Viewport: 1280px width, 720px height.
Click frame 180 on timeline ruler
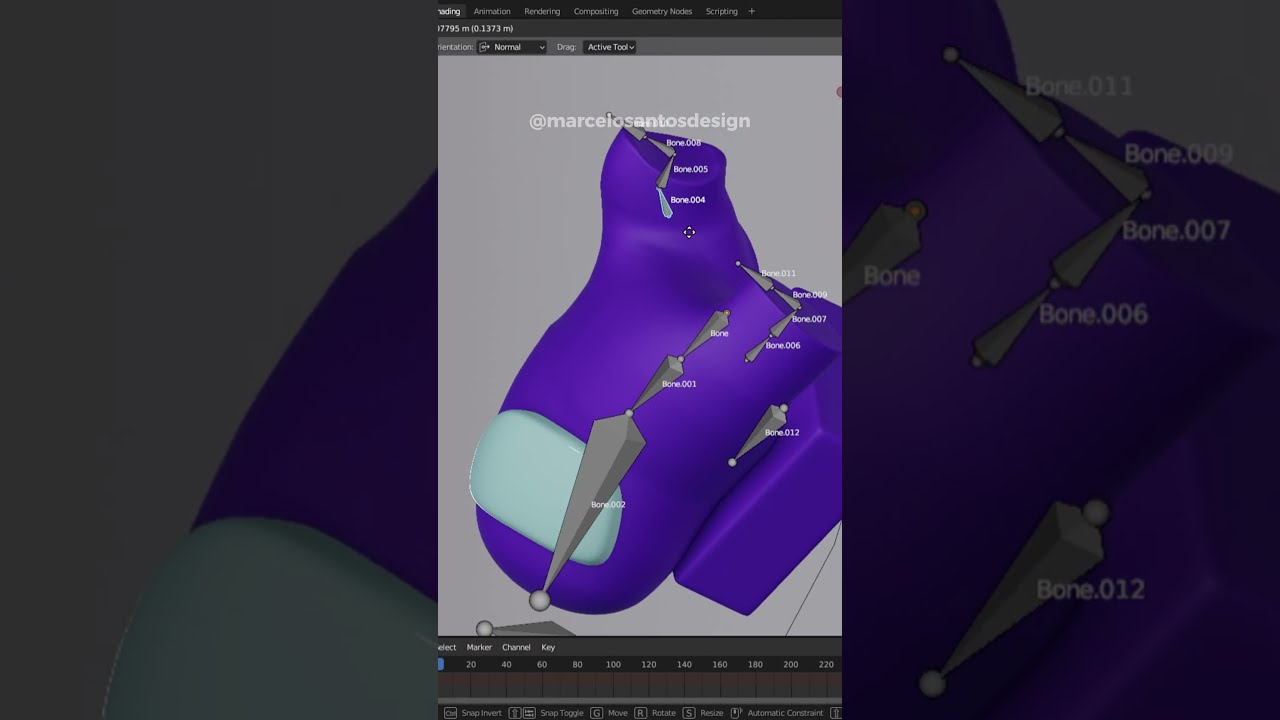point(755,664)
